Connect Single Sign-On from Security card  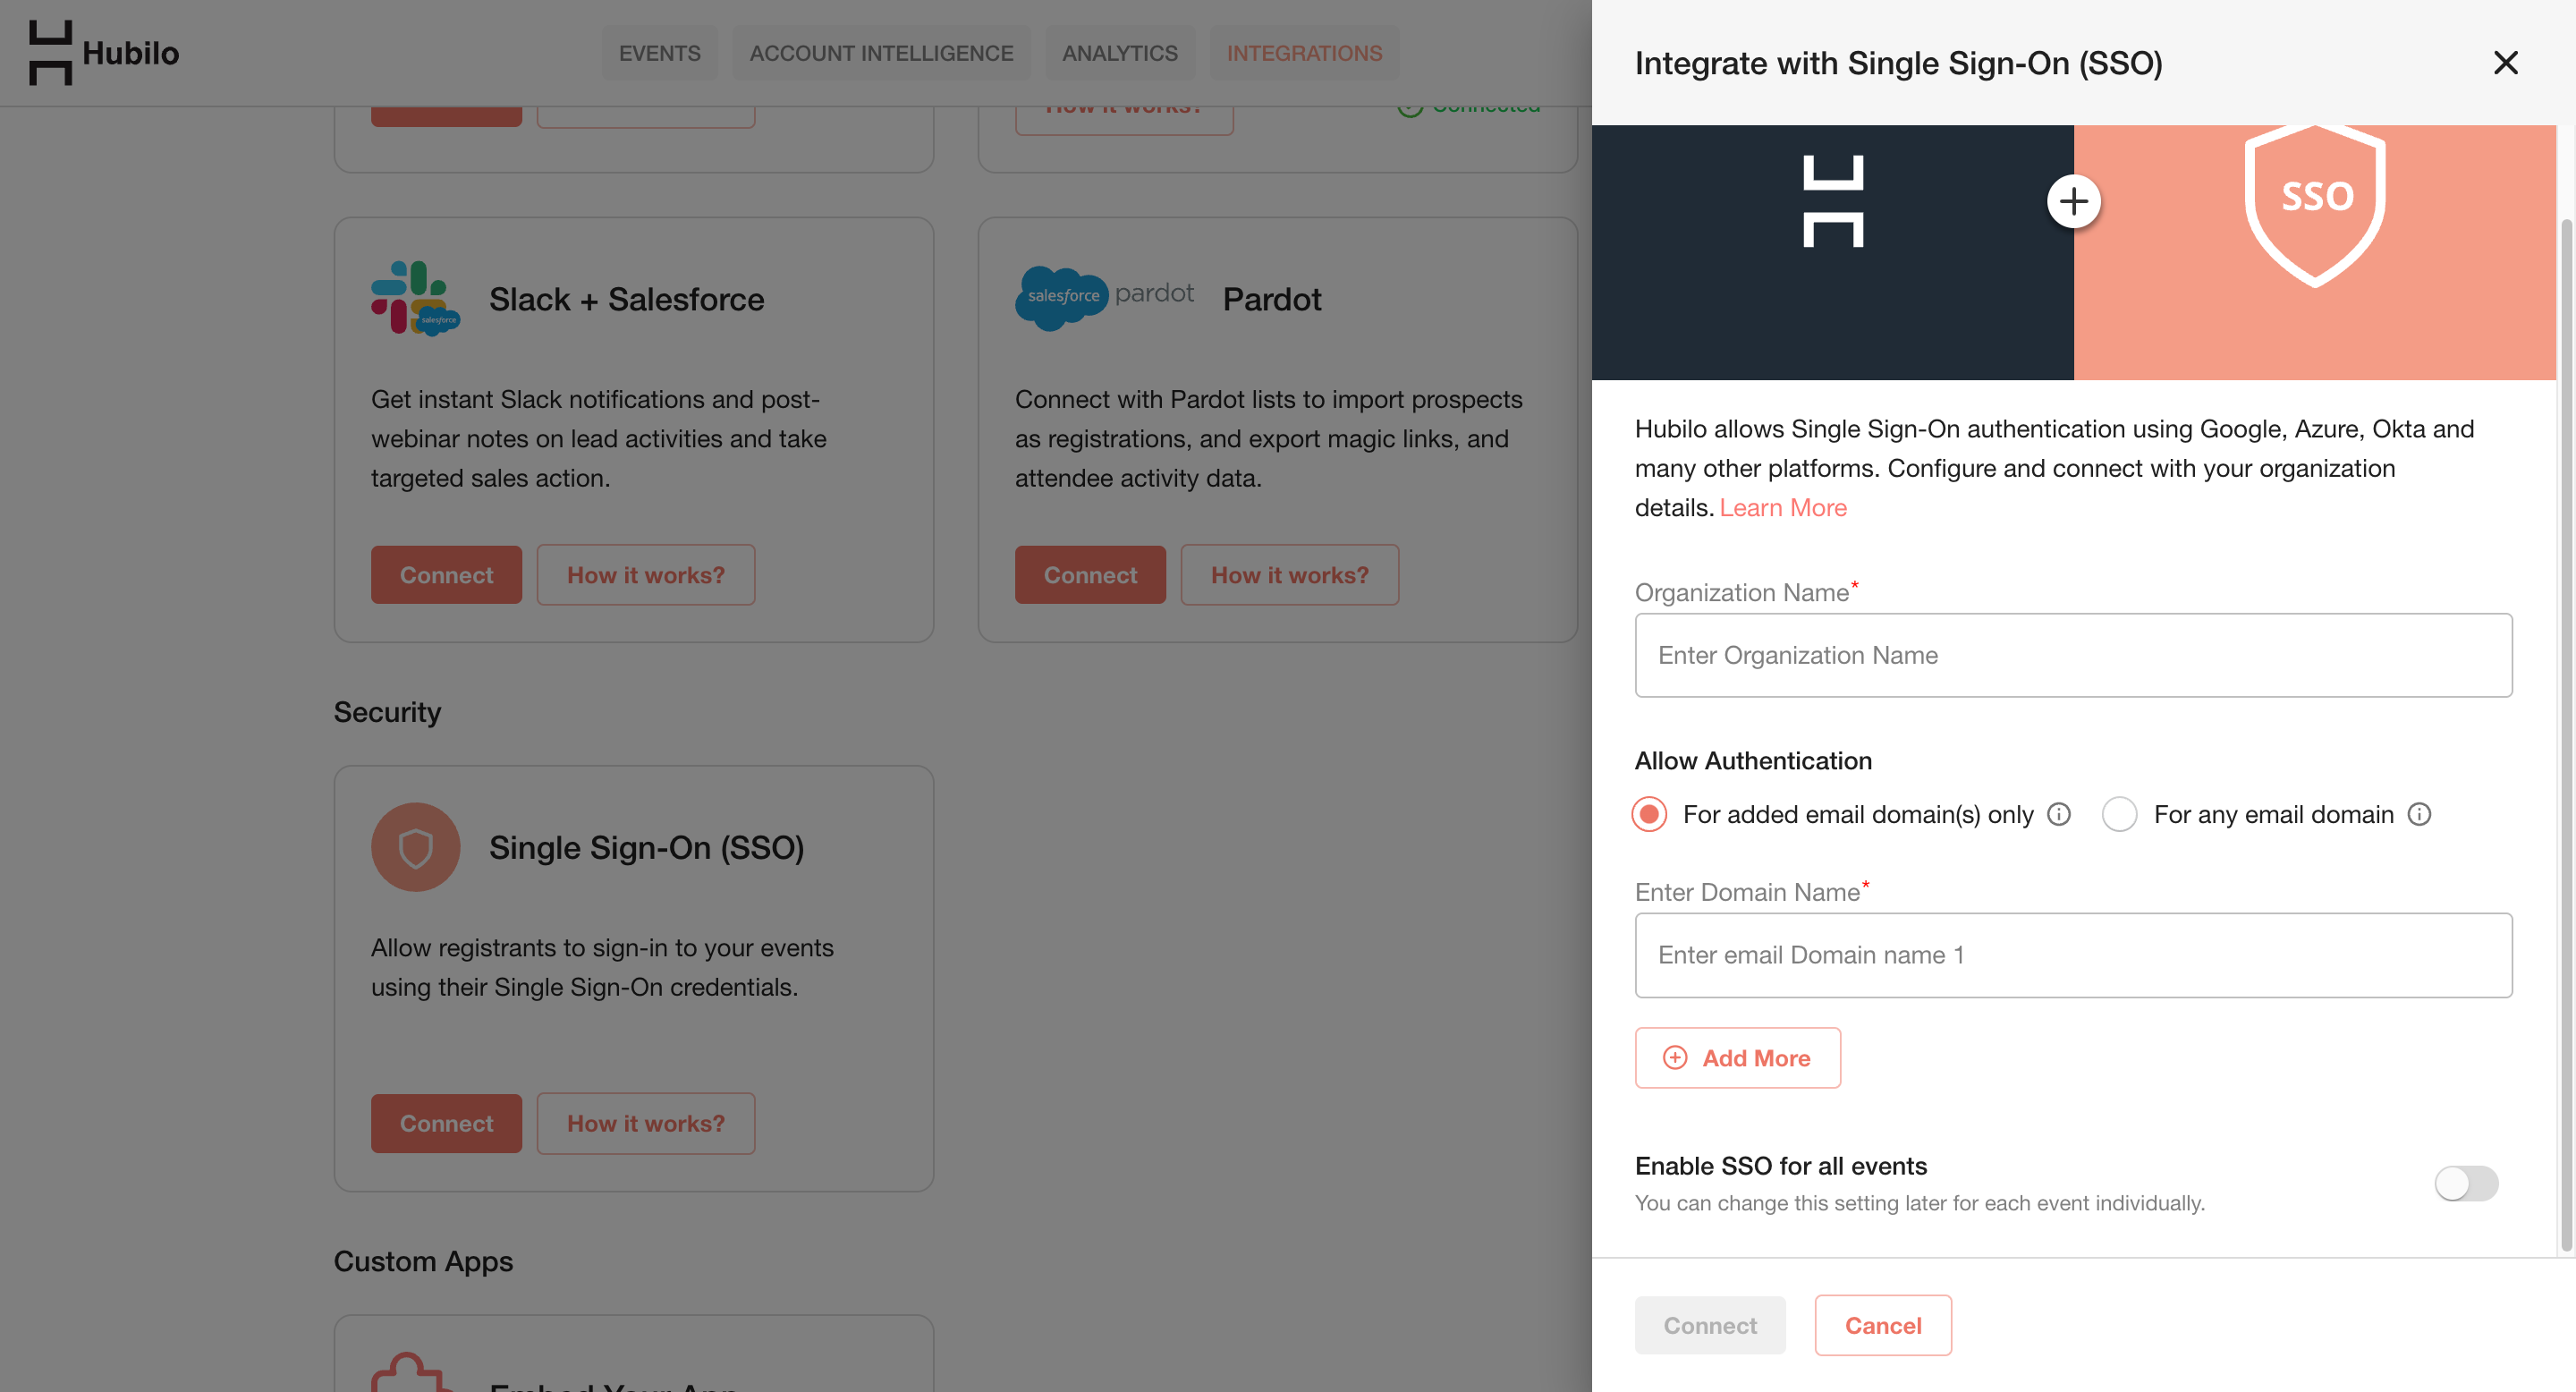tap(446, 1123)
